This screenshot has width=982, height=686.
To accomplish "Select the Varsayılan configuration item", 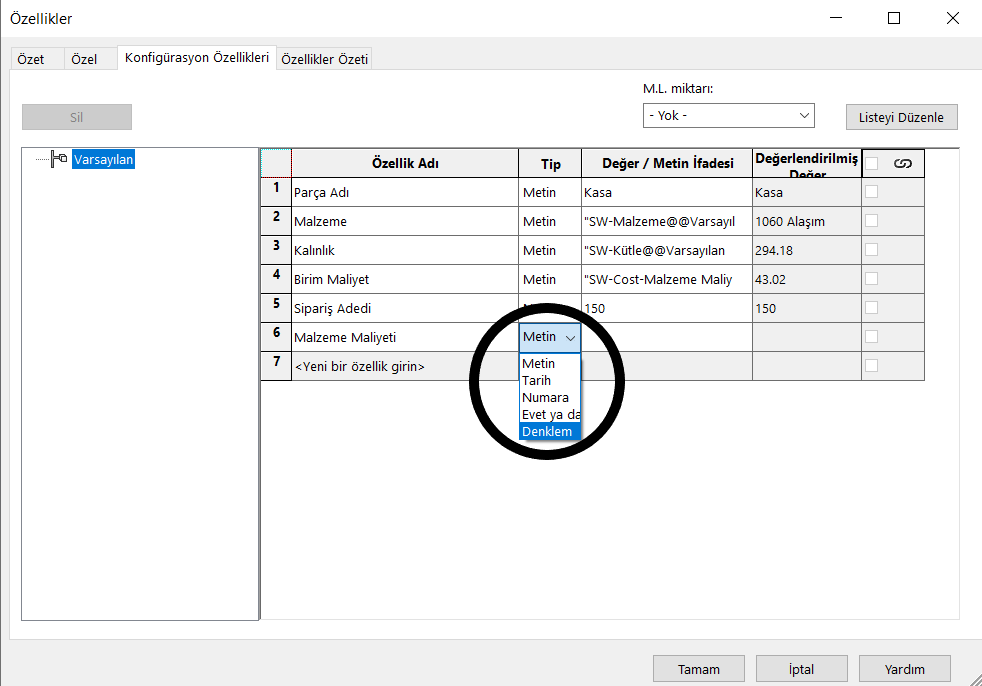I will [x=103, y=159].
